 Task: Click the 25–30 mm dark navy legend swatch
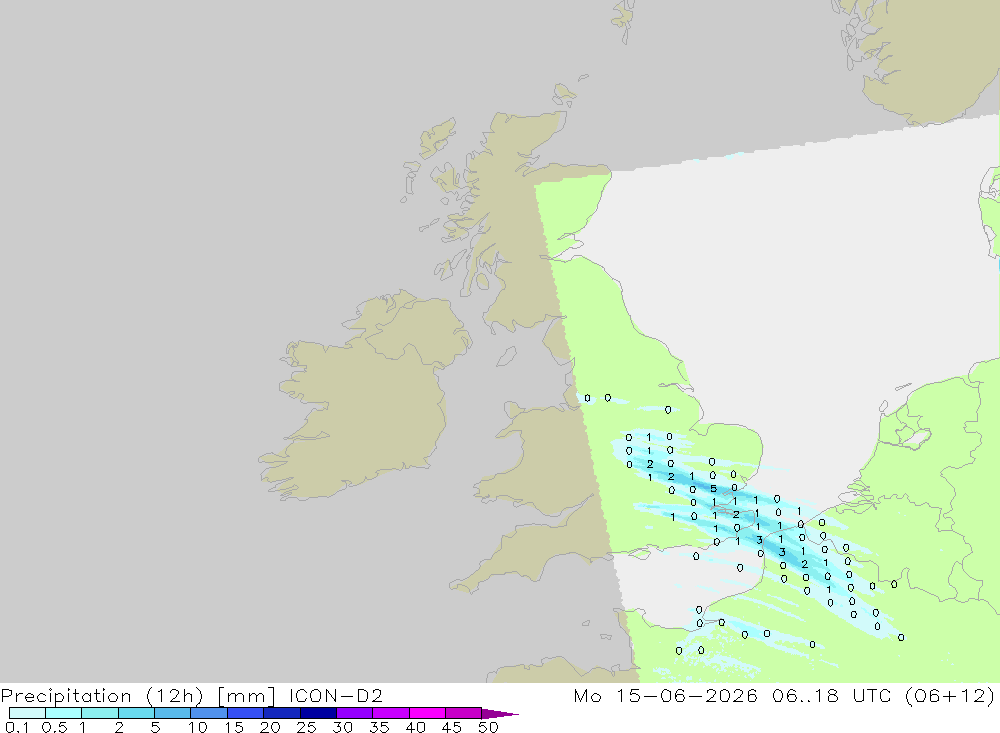[x=318, y=713]
